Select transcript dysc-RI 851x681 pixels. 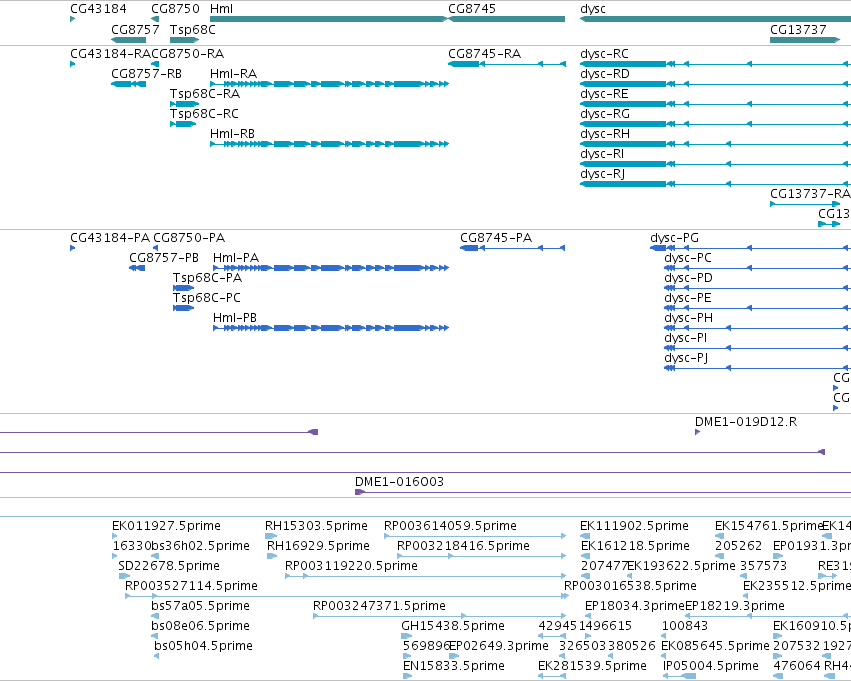click(x=715, y=164)
